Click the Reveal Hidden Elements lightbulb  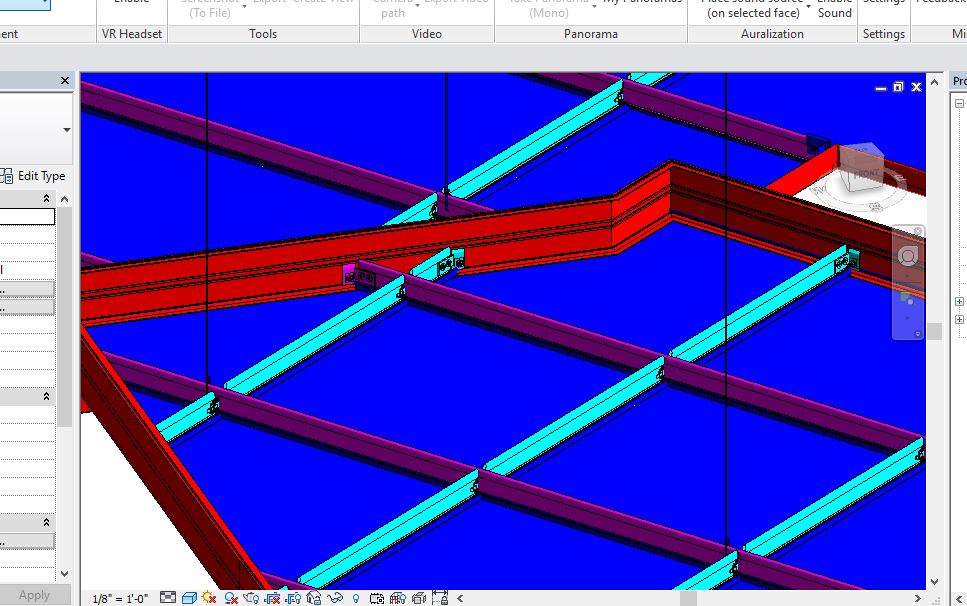tap(356, 598)
